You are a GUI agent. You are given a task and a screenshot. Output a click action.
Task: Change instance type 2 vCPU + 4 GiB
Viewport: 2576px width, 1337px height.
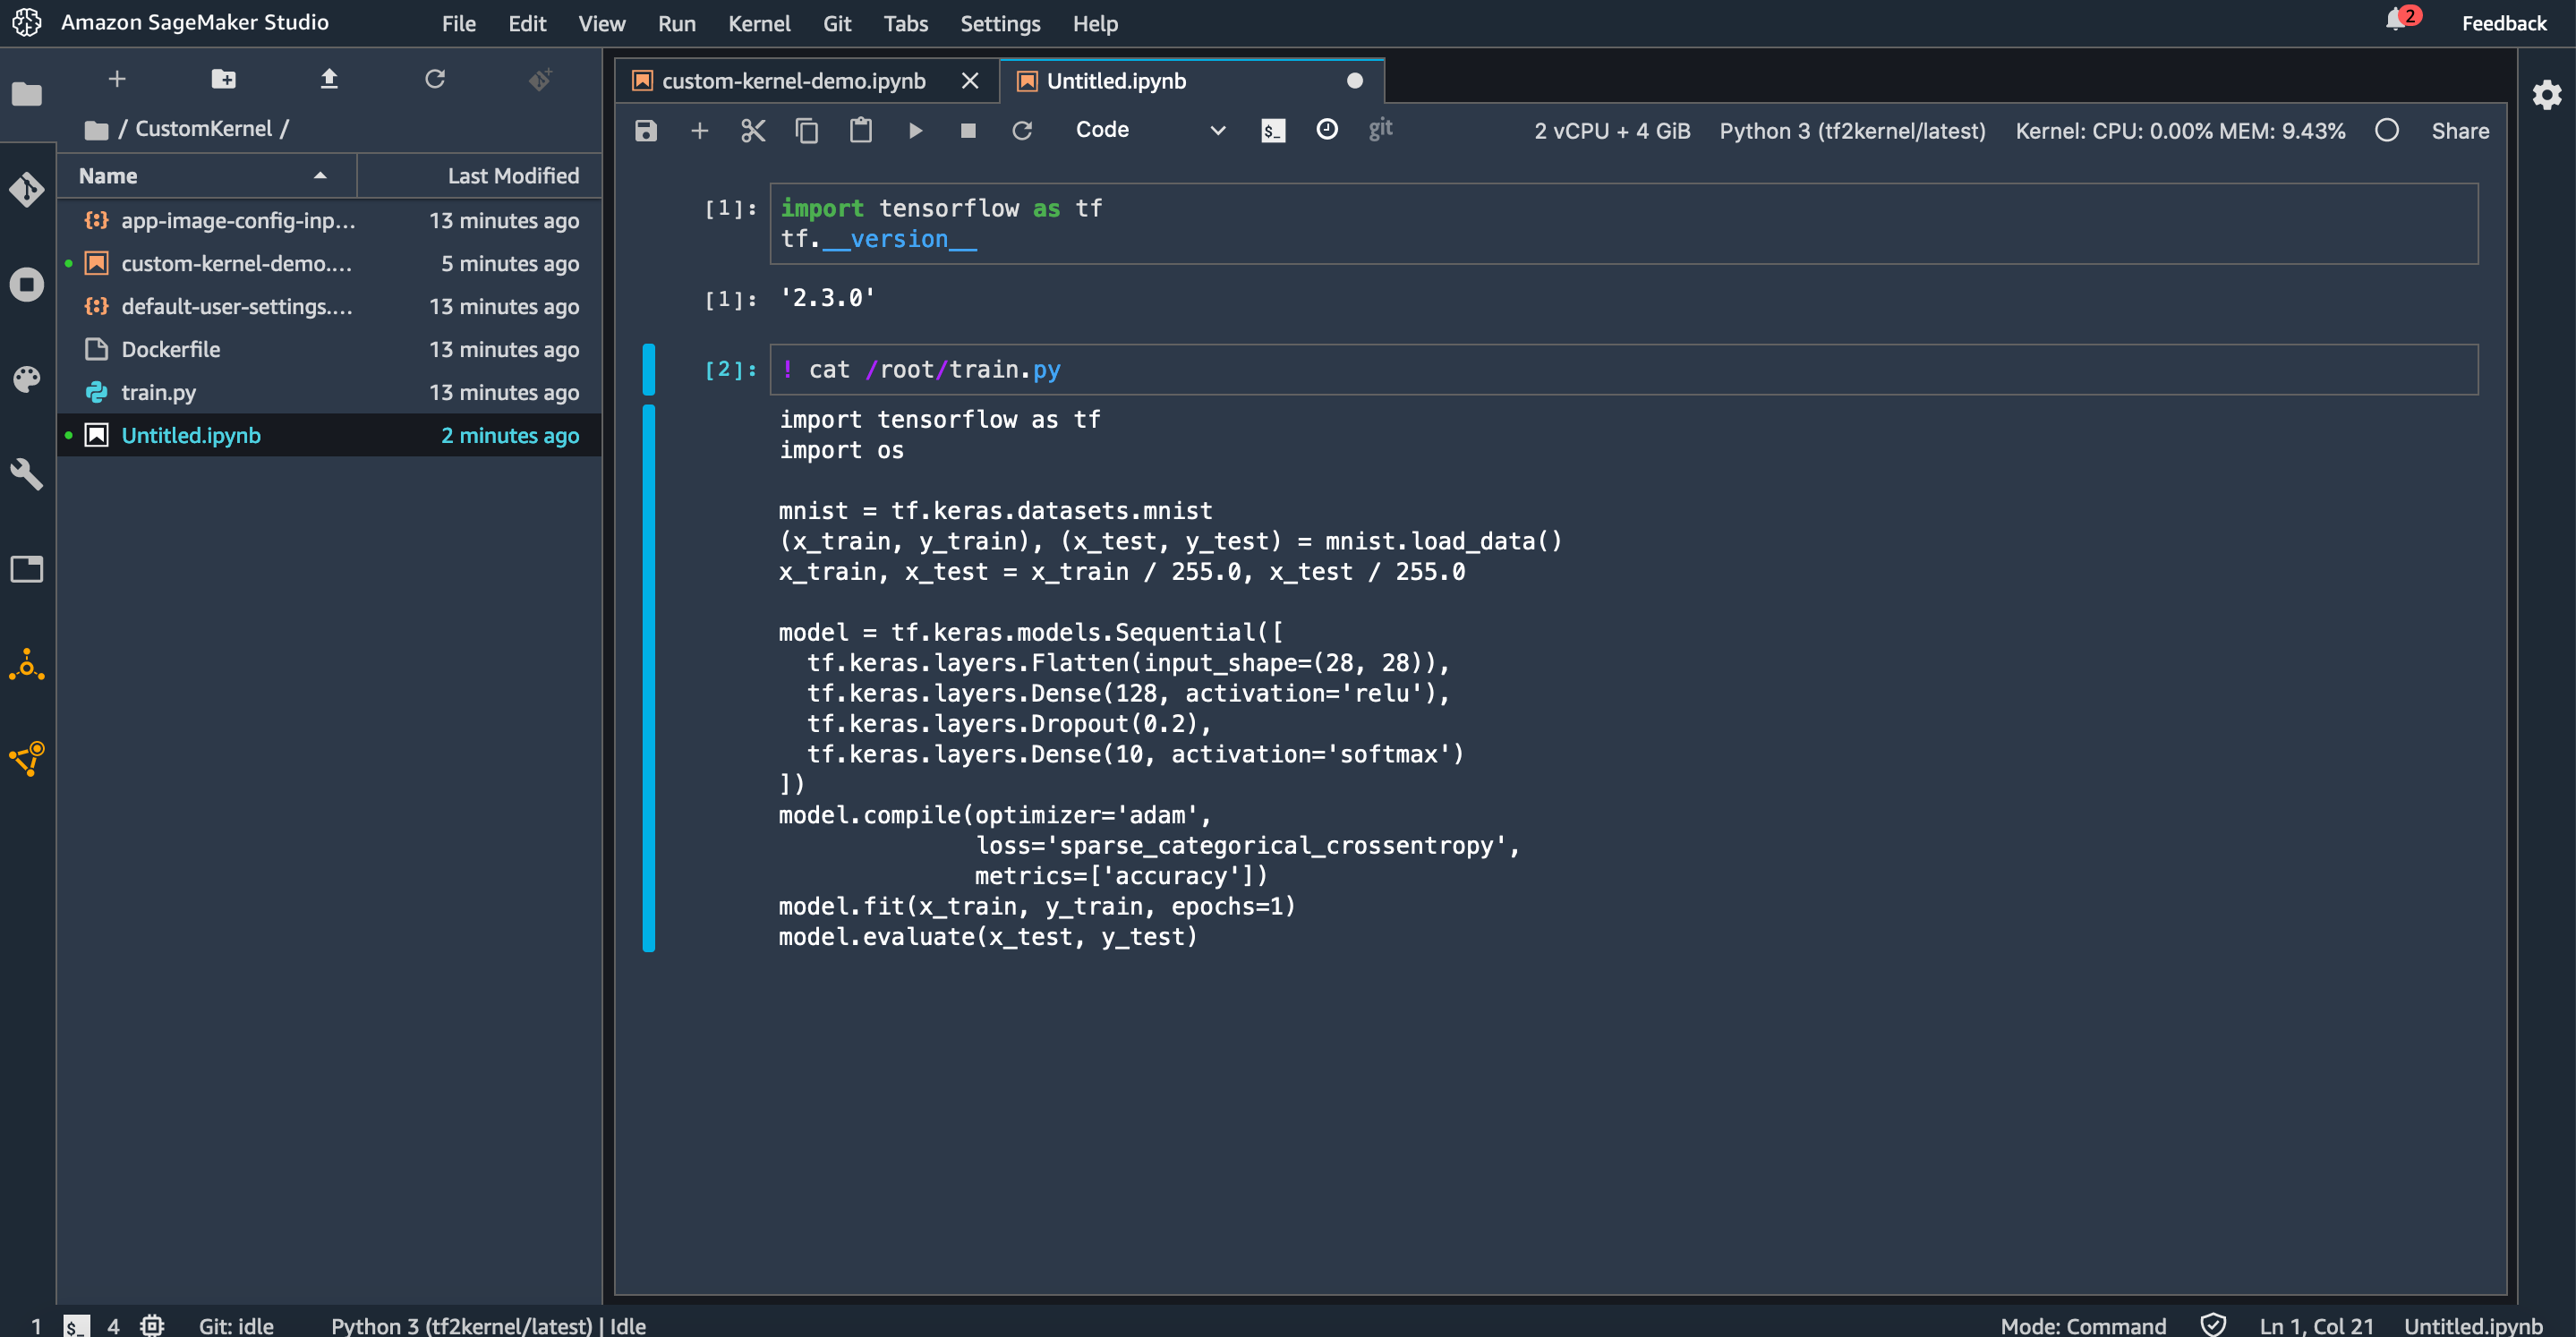(1612, 131)
